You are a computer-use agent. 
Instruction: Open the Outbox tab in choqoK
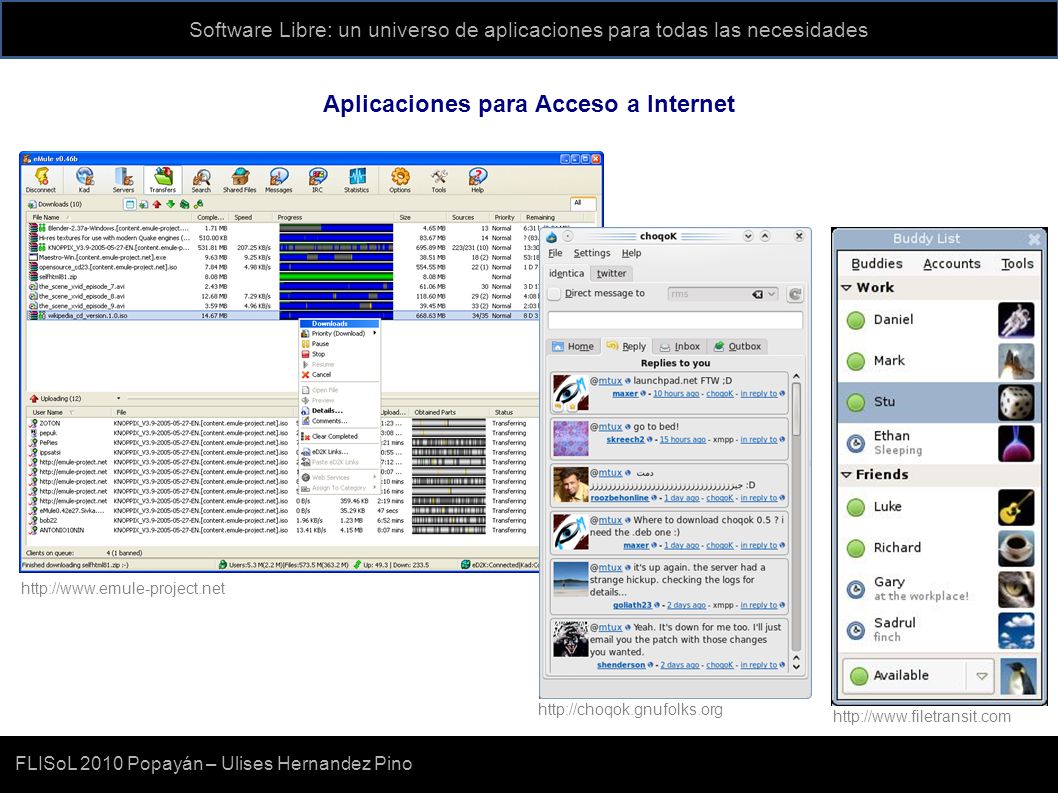737,346
